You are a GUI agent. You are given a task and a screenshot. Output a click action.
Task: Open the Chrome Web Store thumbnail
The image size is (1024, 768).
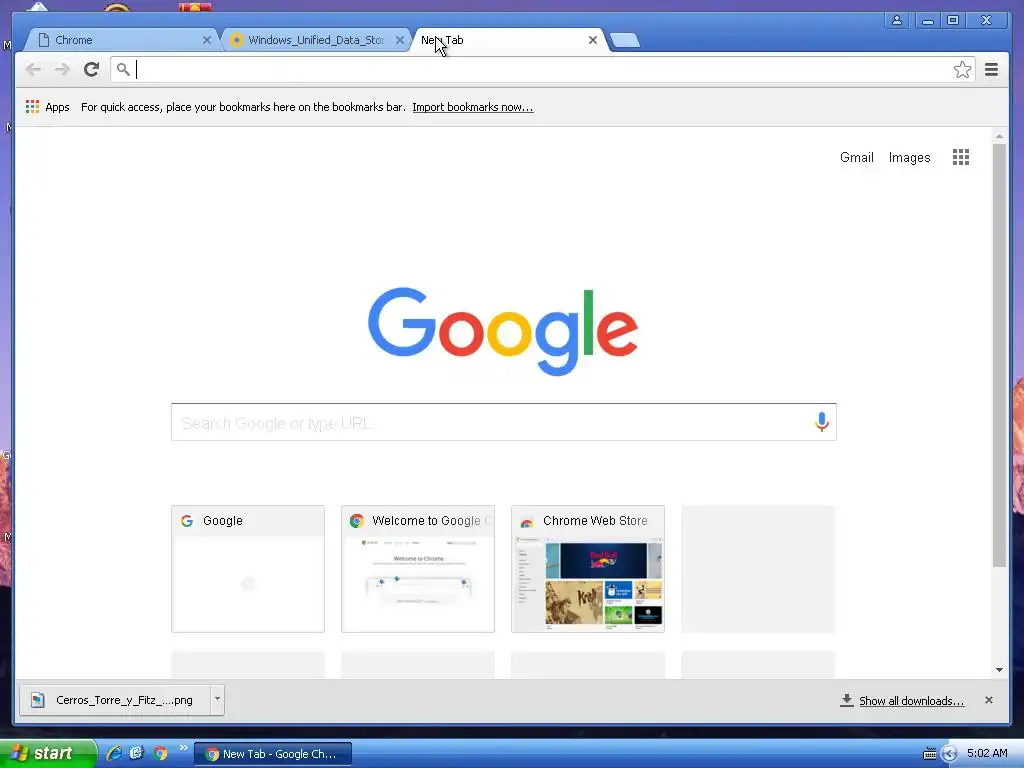click(588, 569)
